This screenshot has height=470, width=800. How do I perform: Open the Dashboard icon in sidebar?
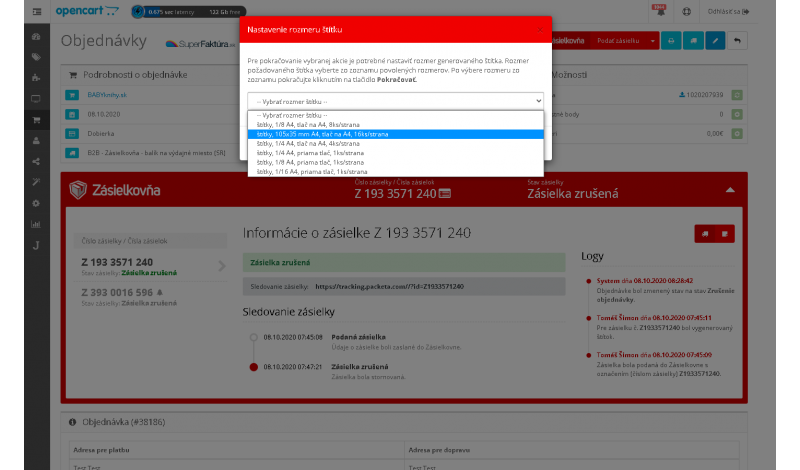[x=36, y=37]
